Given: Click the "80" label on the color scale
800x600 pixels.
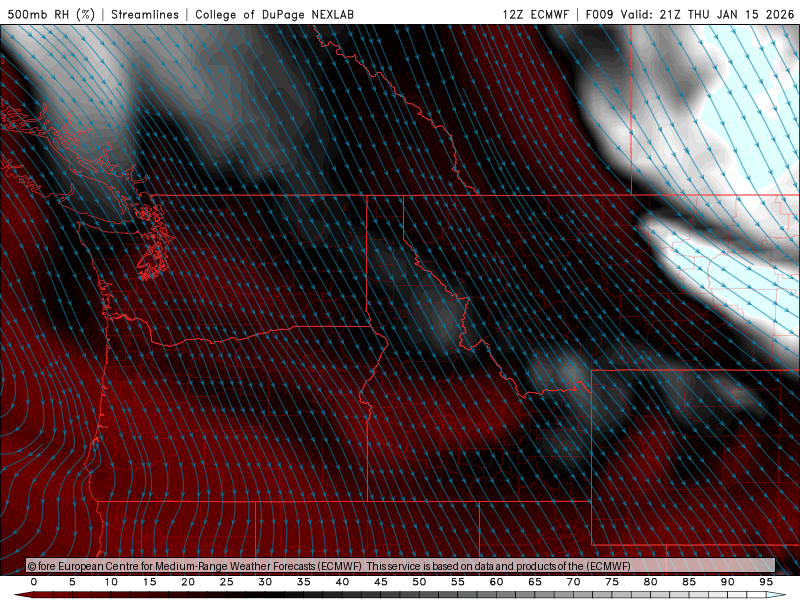Looking at the screenshot, I should click(x=650, y=582).
